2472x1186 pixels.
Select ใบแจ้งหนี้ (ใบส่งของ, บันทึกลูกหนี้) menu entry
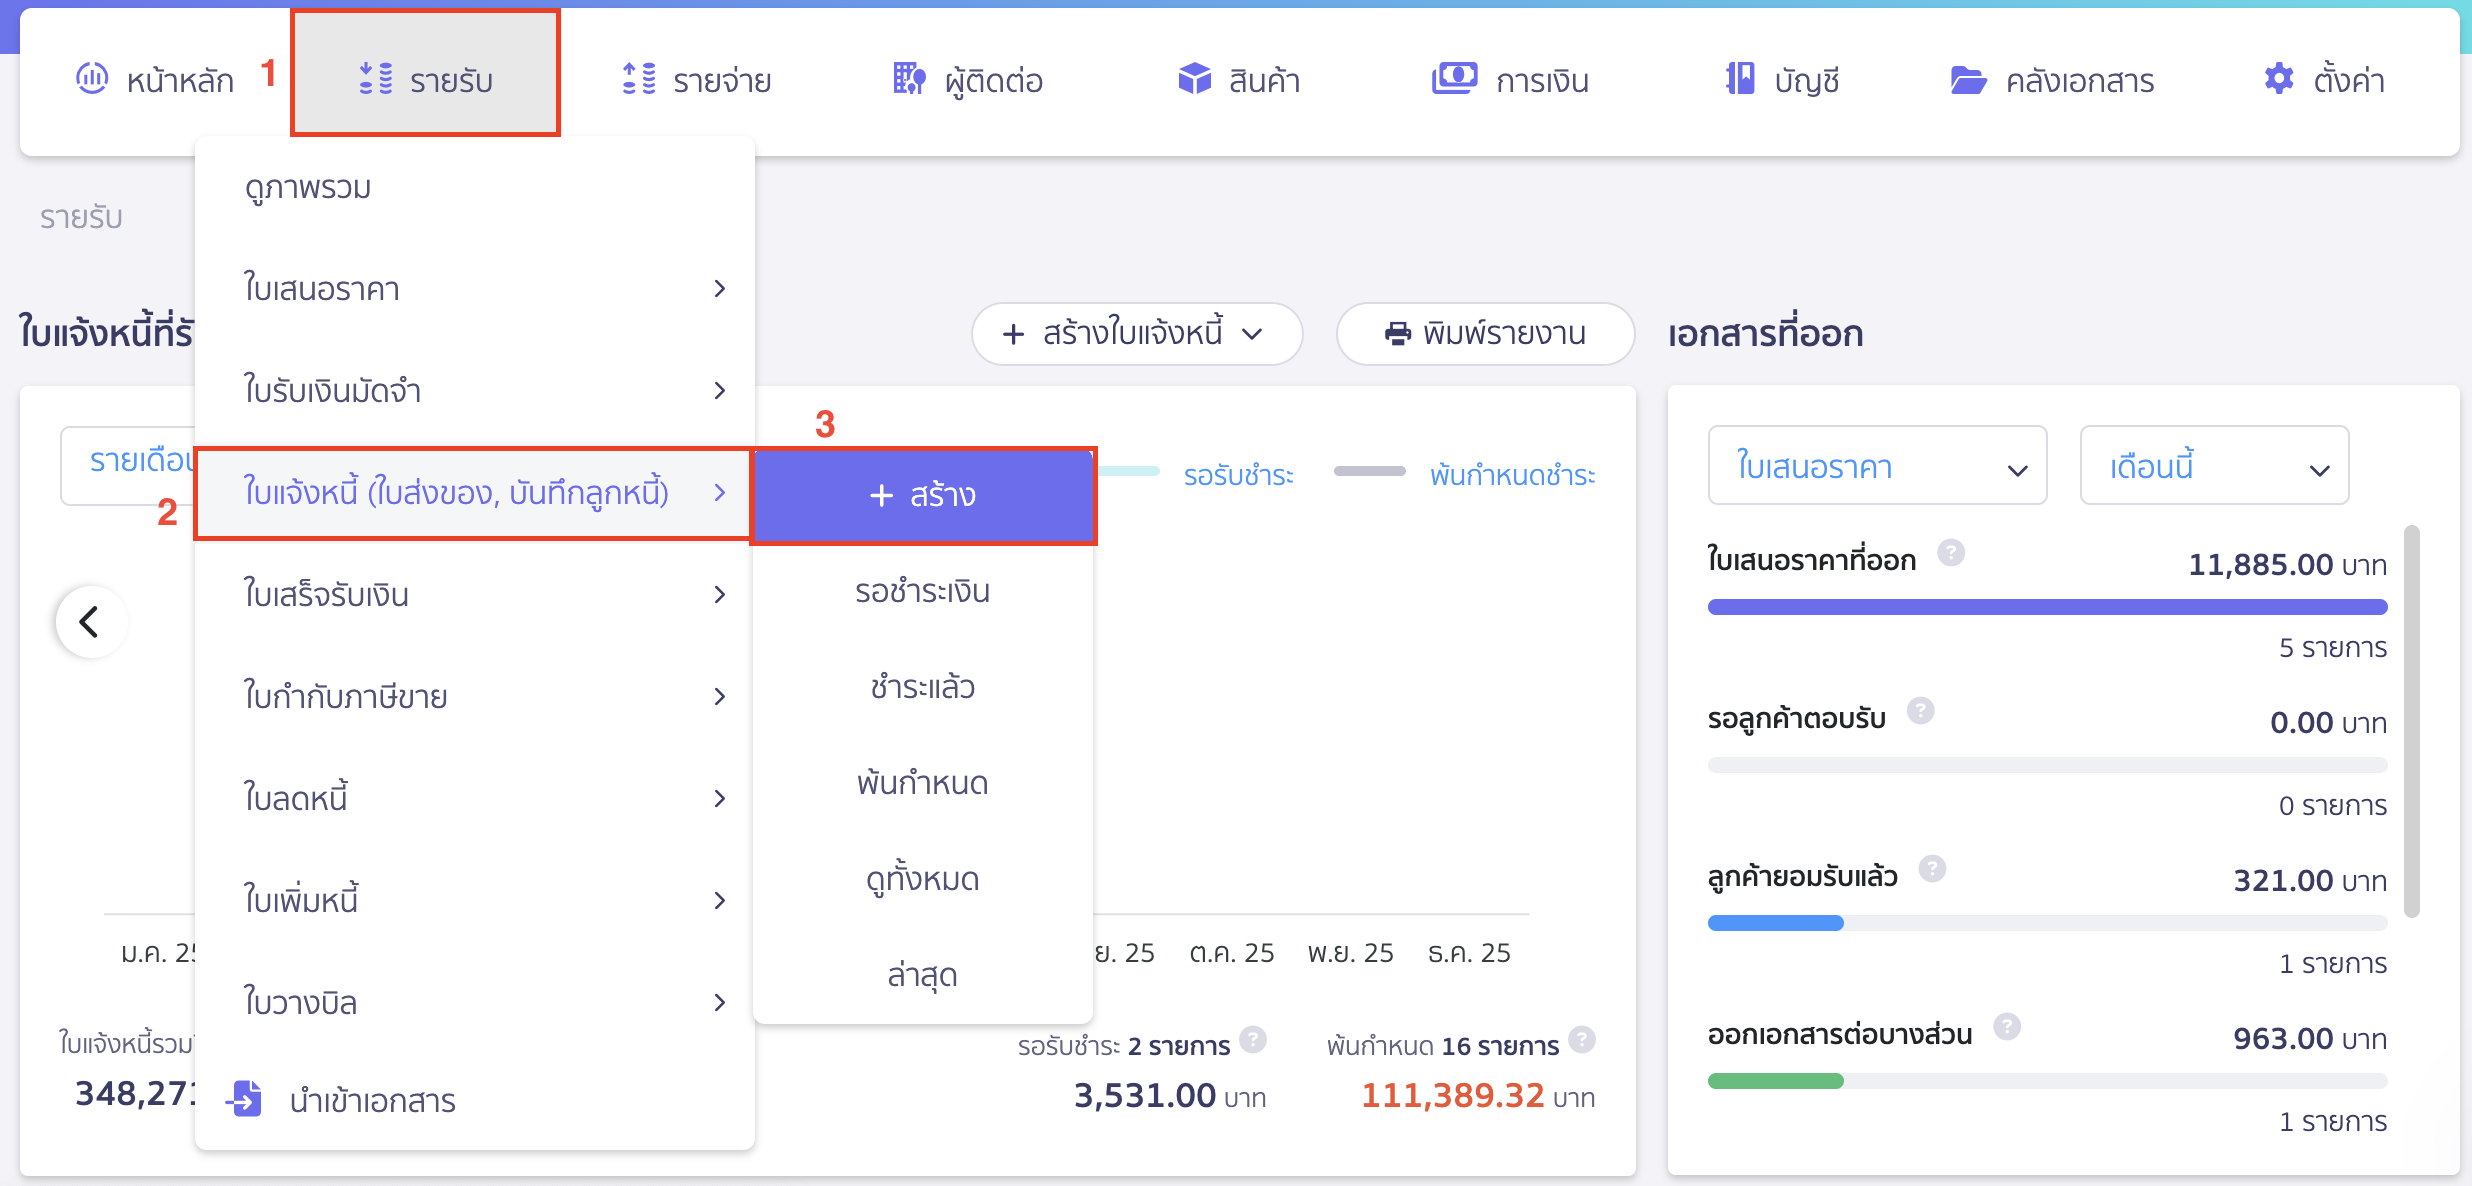473,493
